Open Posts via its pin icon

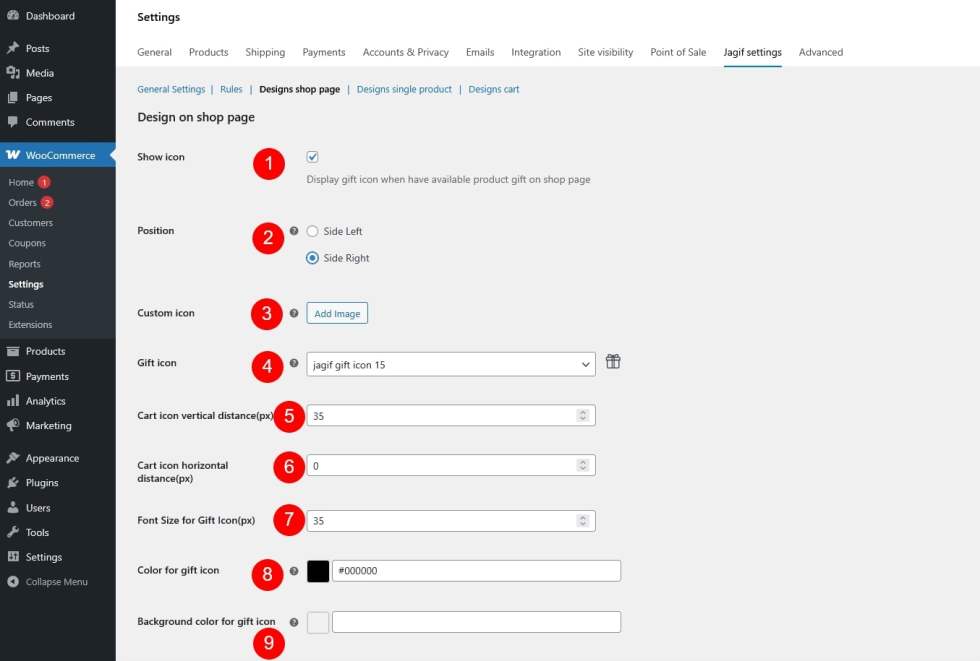point(12,48)
